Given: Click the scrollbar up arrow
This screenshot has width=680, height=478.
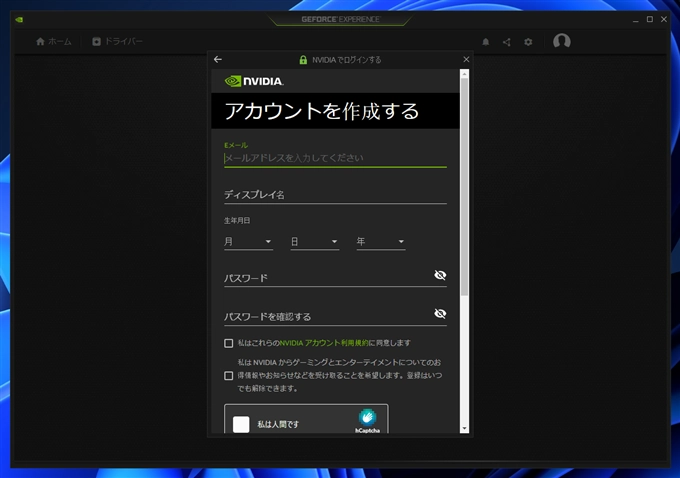Looking at the screenshot, I should pyautogui.click(x=464, y=74).
